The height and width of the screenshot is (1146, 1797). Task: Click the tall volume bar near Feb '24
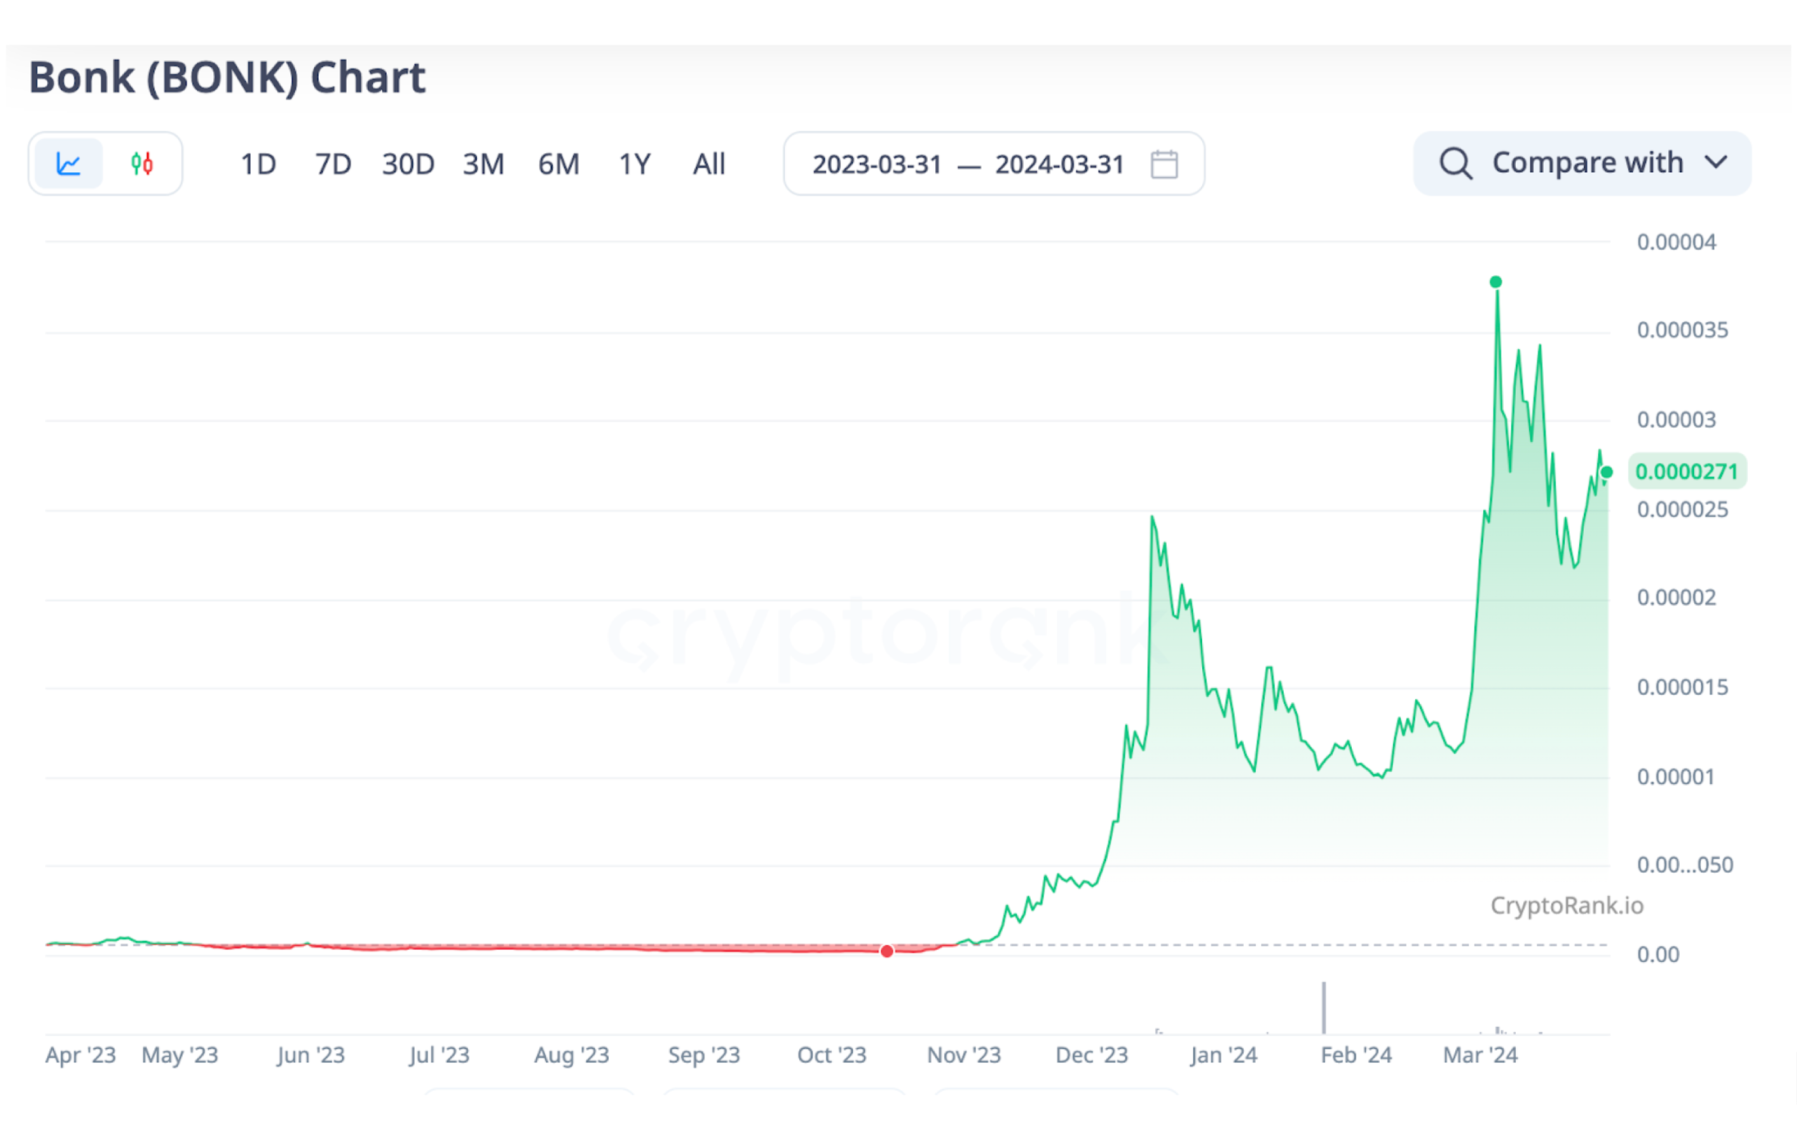pos(1324,1007)
